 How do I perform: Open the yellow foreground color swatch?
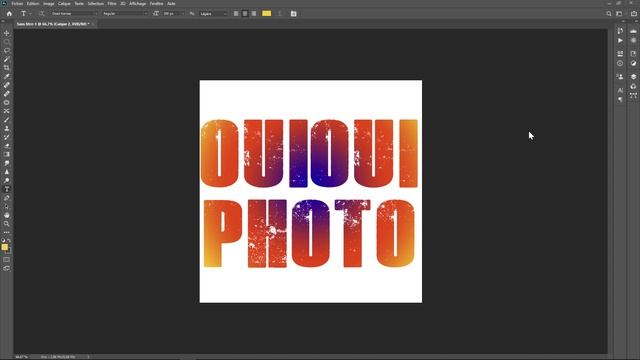pyautogui.click(x=4, y=247)
